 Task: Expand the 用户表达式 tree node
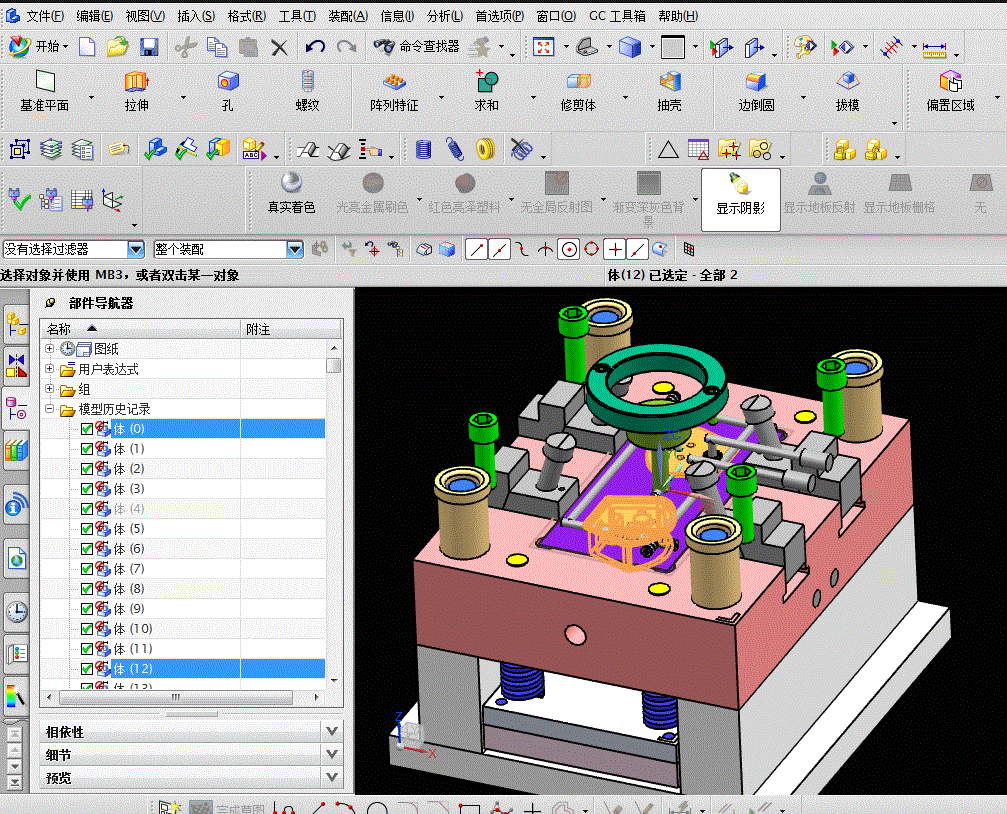[49, 369]
